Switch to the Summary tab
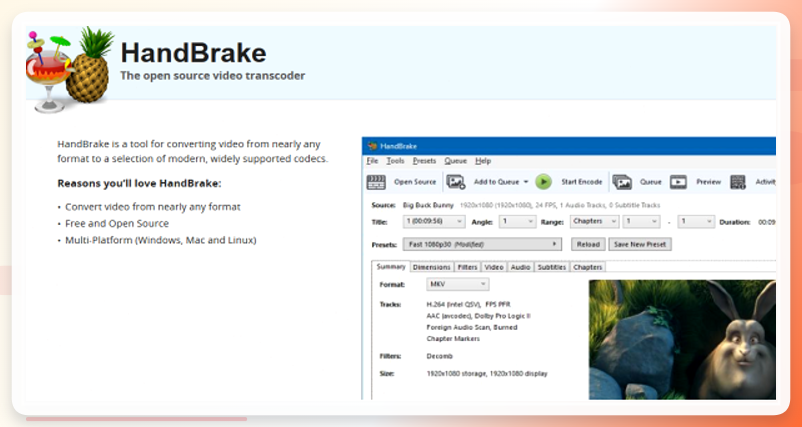The image size is (802, 427). pos(391,266)
